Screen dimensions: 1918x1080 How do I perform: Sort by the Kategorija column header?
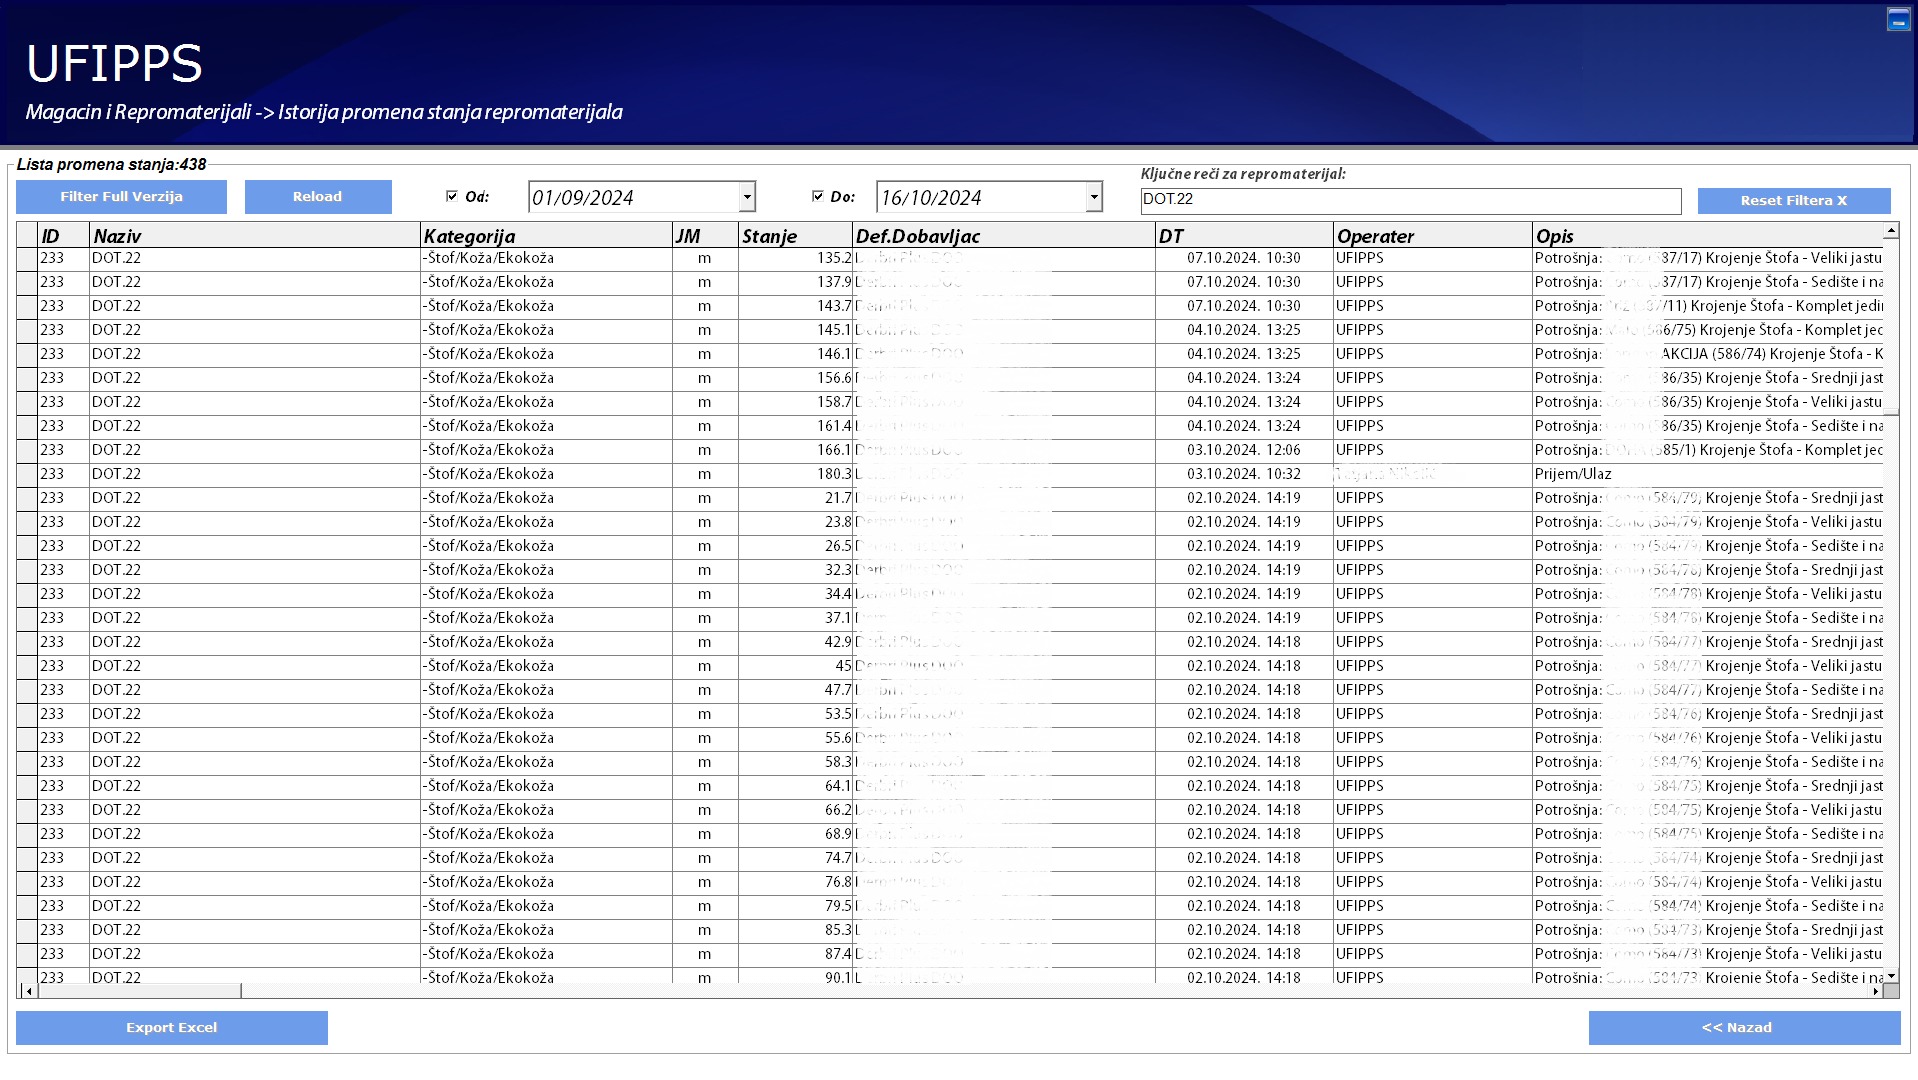coord(546,236)
